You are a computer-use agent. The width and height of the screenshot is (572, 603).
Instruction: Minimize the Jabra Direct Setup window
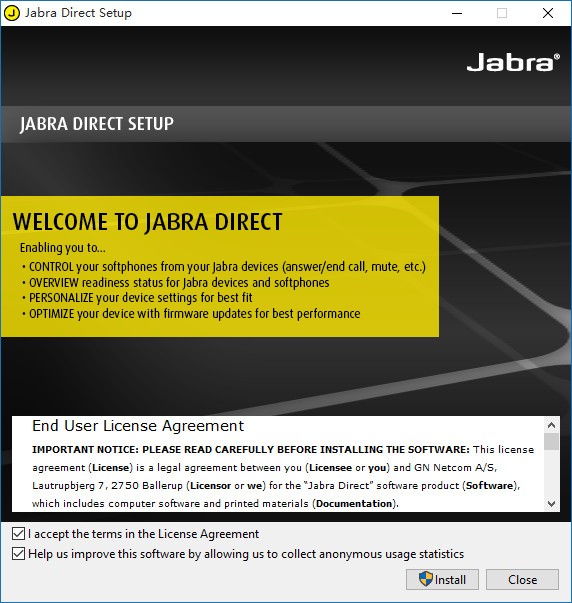coord(457,13)
